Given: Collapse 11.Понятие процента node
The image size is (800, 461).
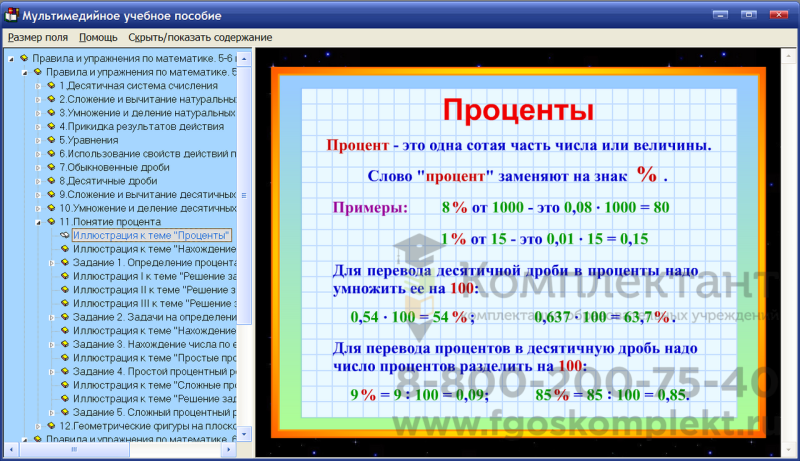Looking at the screenshot, I should tap(38, 222).
